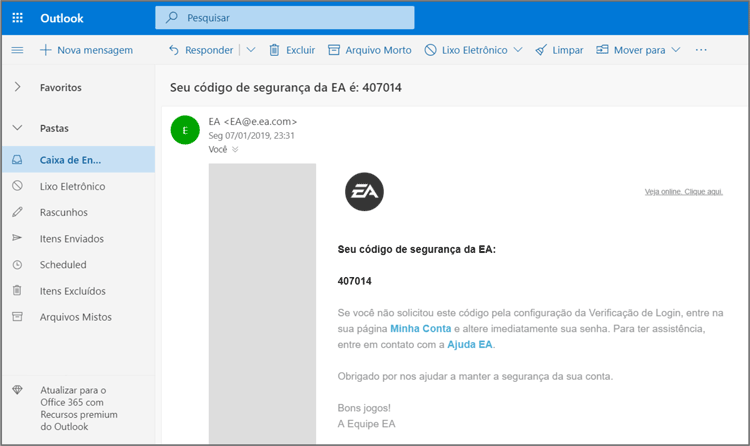Click the archive icon for Arquivos Mistos
This screenshot has width=750, height=446.
(x=17, y=316)
